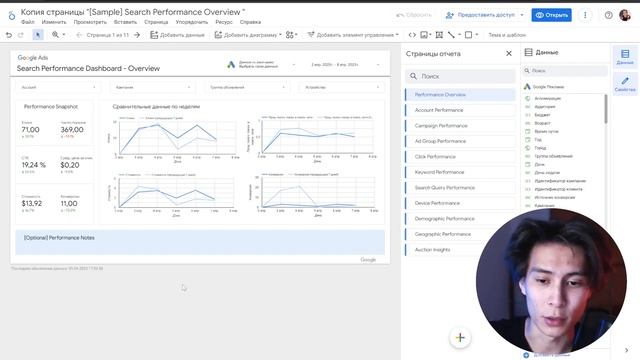Open the Ресурс menu

tap(224, 22)
